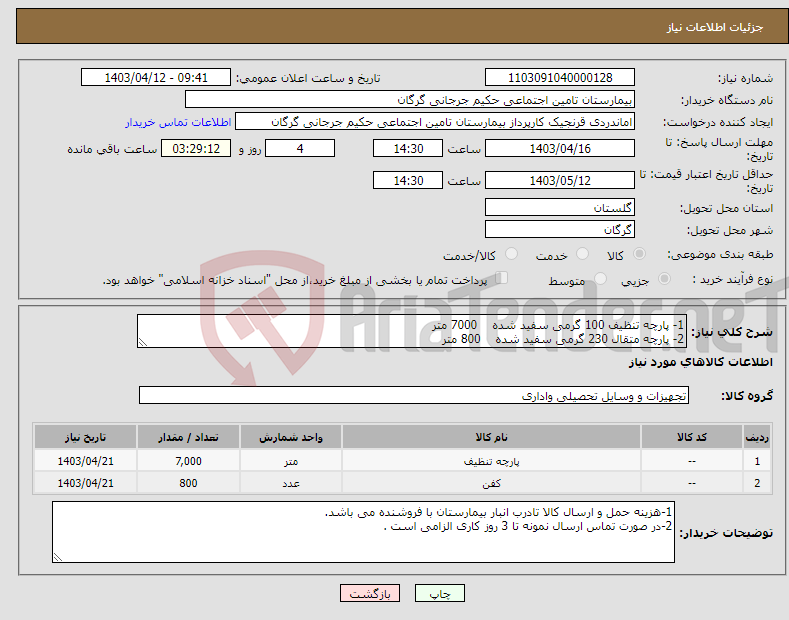Select the متوسط purchase type radio
The width and height of the screenshot is (789, 620).
[600, 278]
